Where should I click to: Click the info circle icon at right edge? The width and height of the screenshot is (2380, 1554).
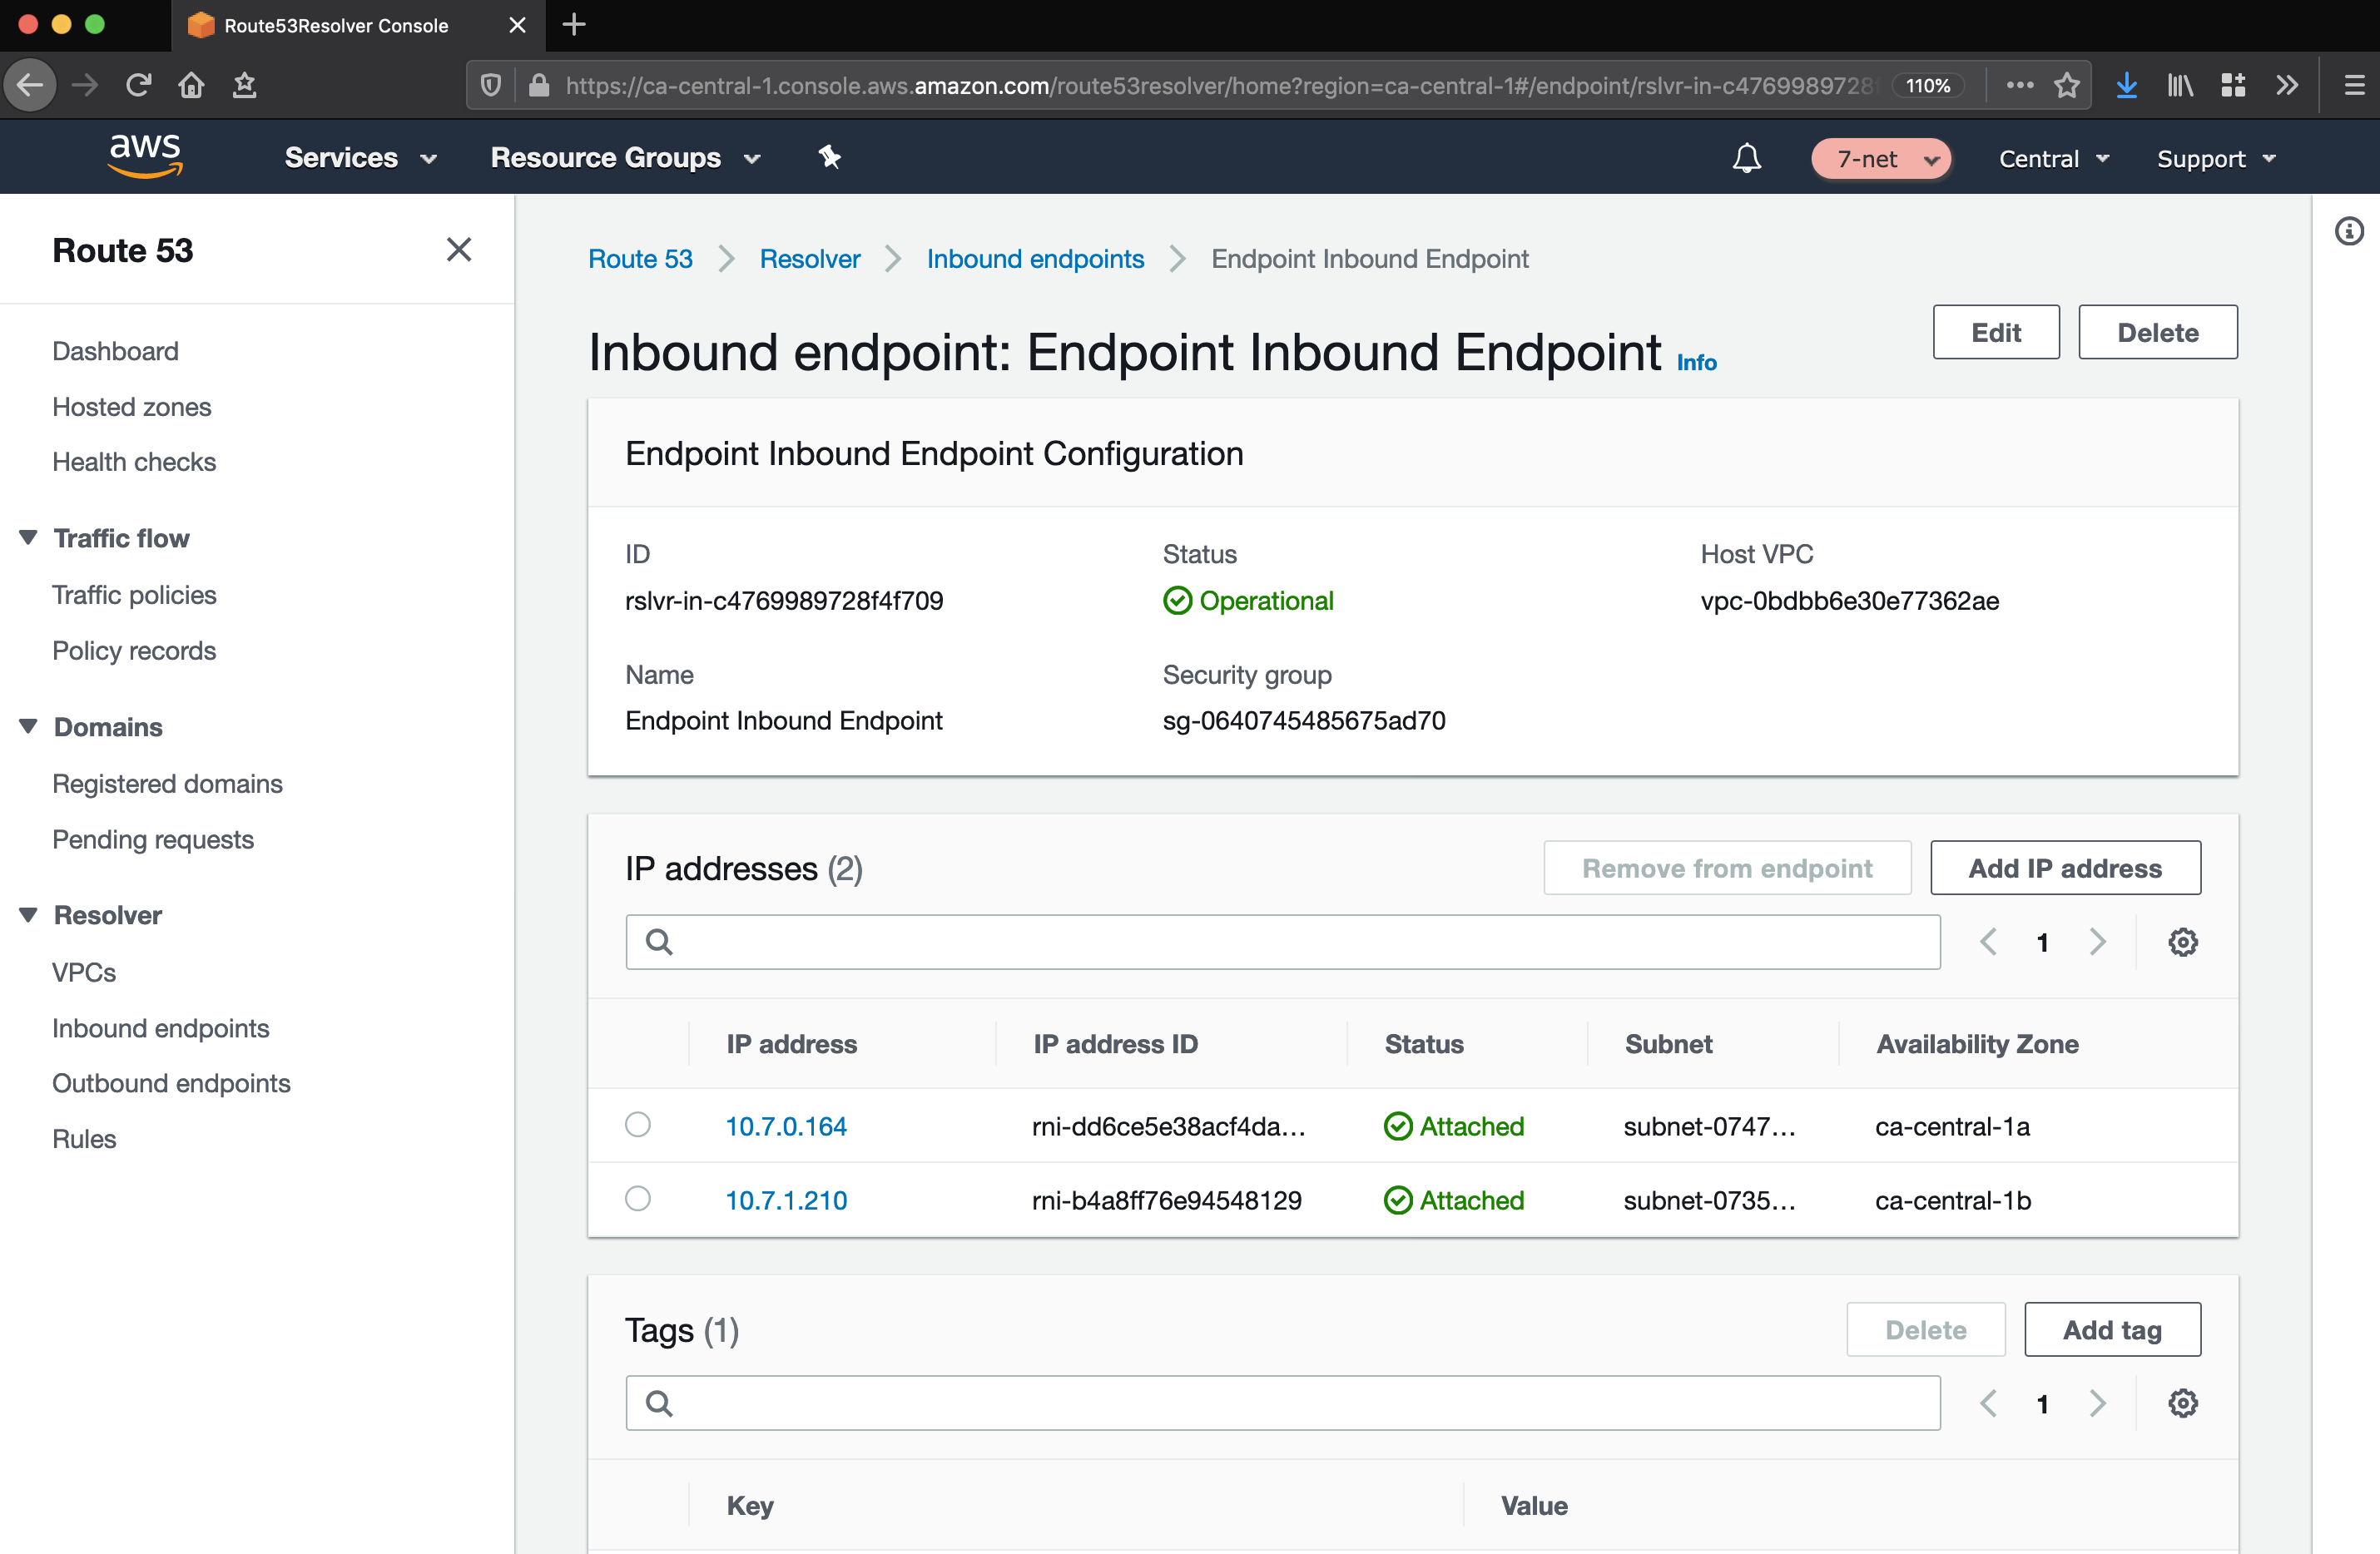point(2348,232)
